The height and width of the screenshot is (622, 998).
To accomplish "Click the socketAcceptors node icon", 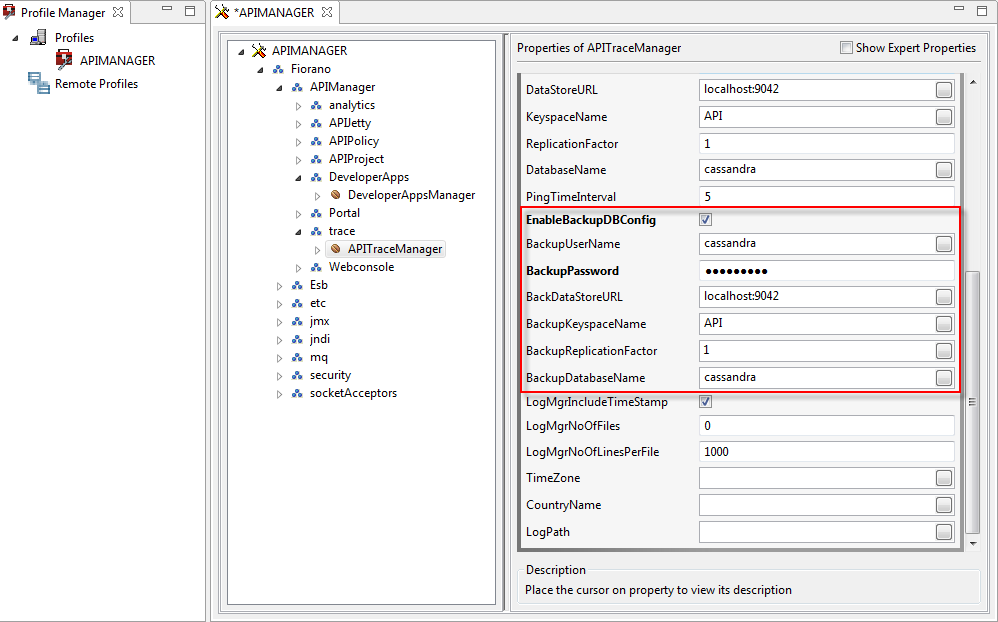I will click(297, 393).
